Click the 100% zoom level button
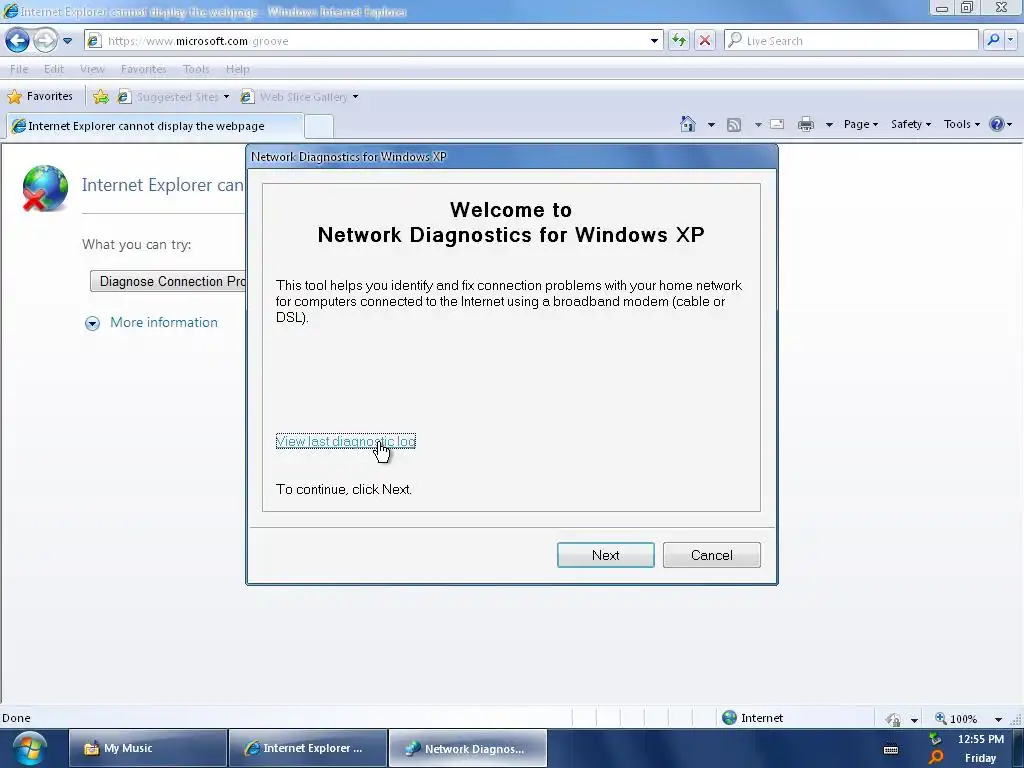The width and height of the screenshot is (1024, 768). click(956, 718)
